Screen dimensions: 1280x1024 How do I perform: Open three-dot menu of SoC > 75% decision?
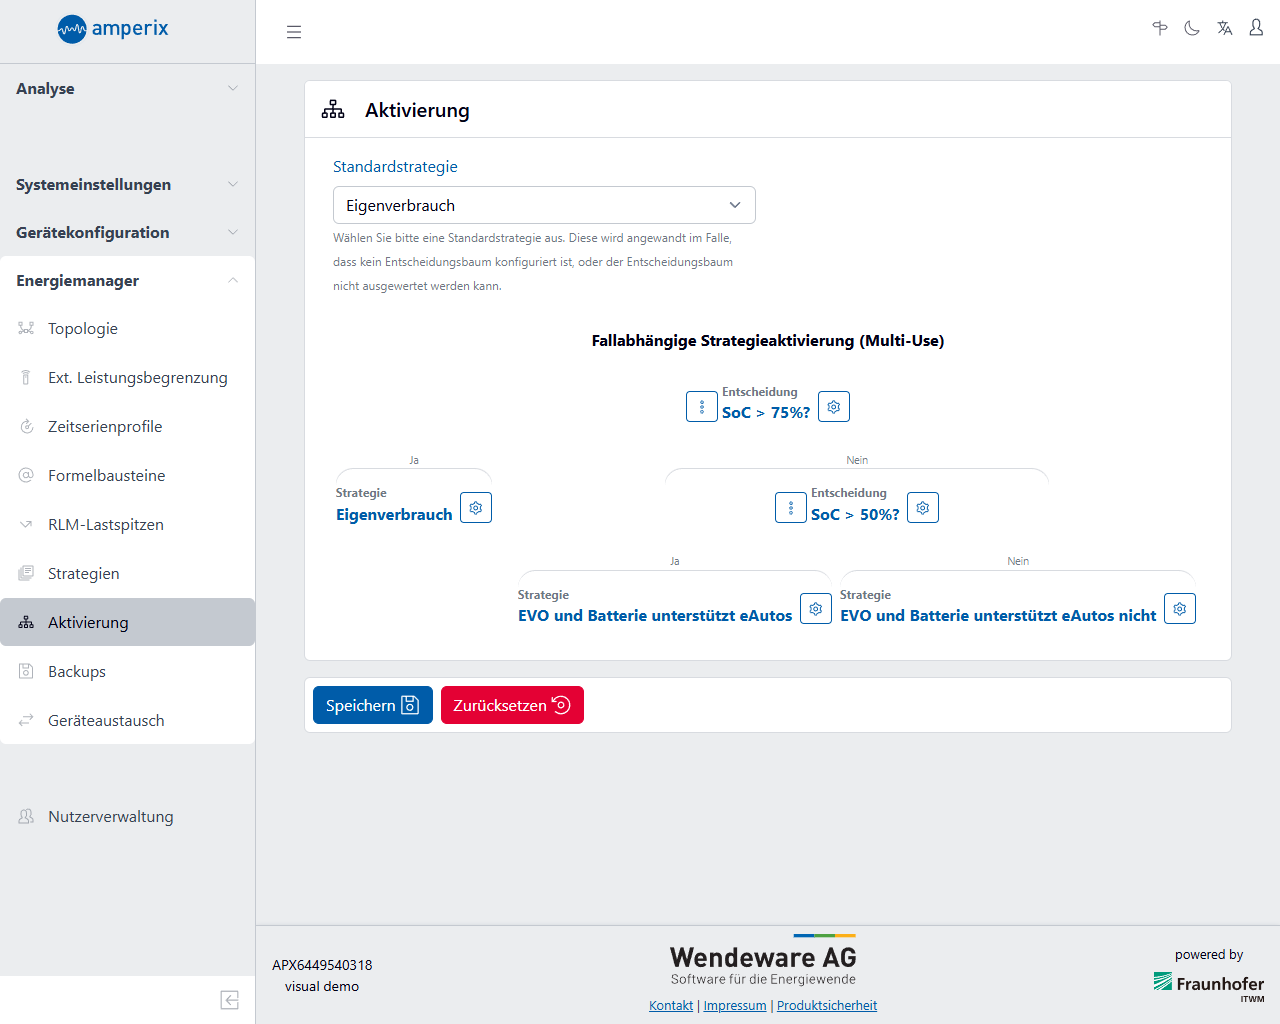(702, 407)
